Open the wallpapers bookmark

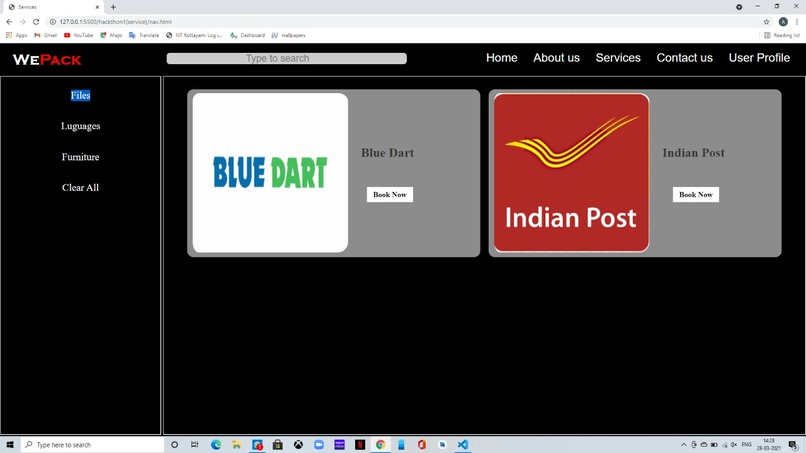288,35
